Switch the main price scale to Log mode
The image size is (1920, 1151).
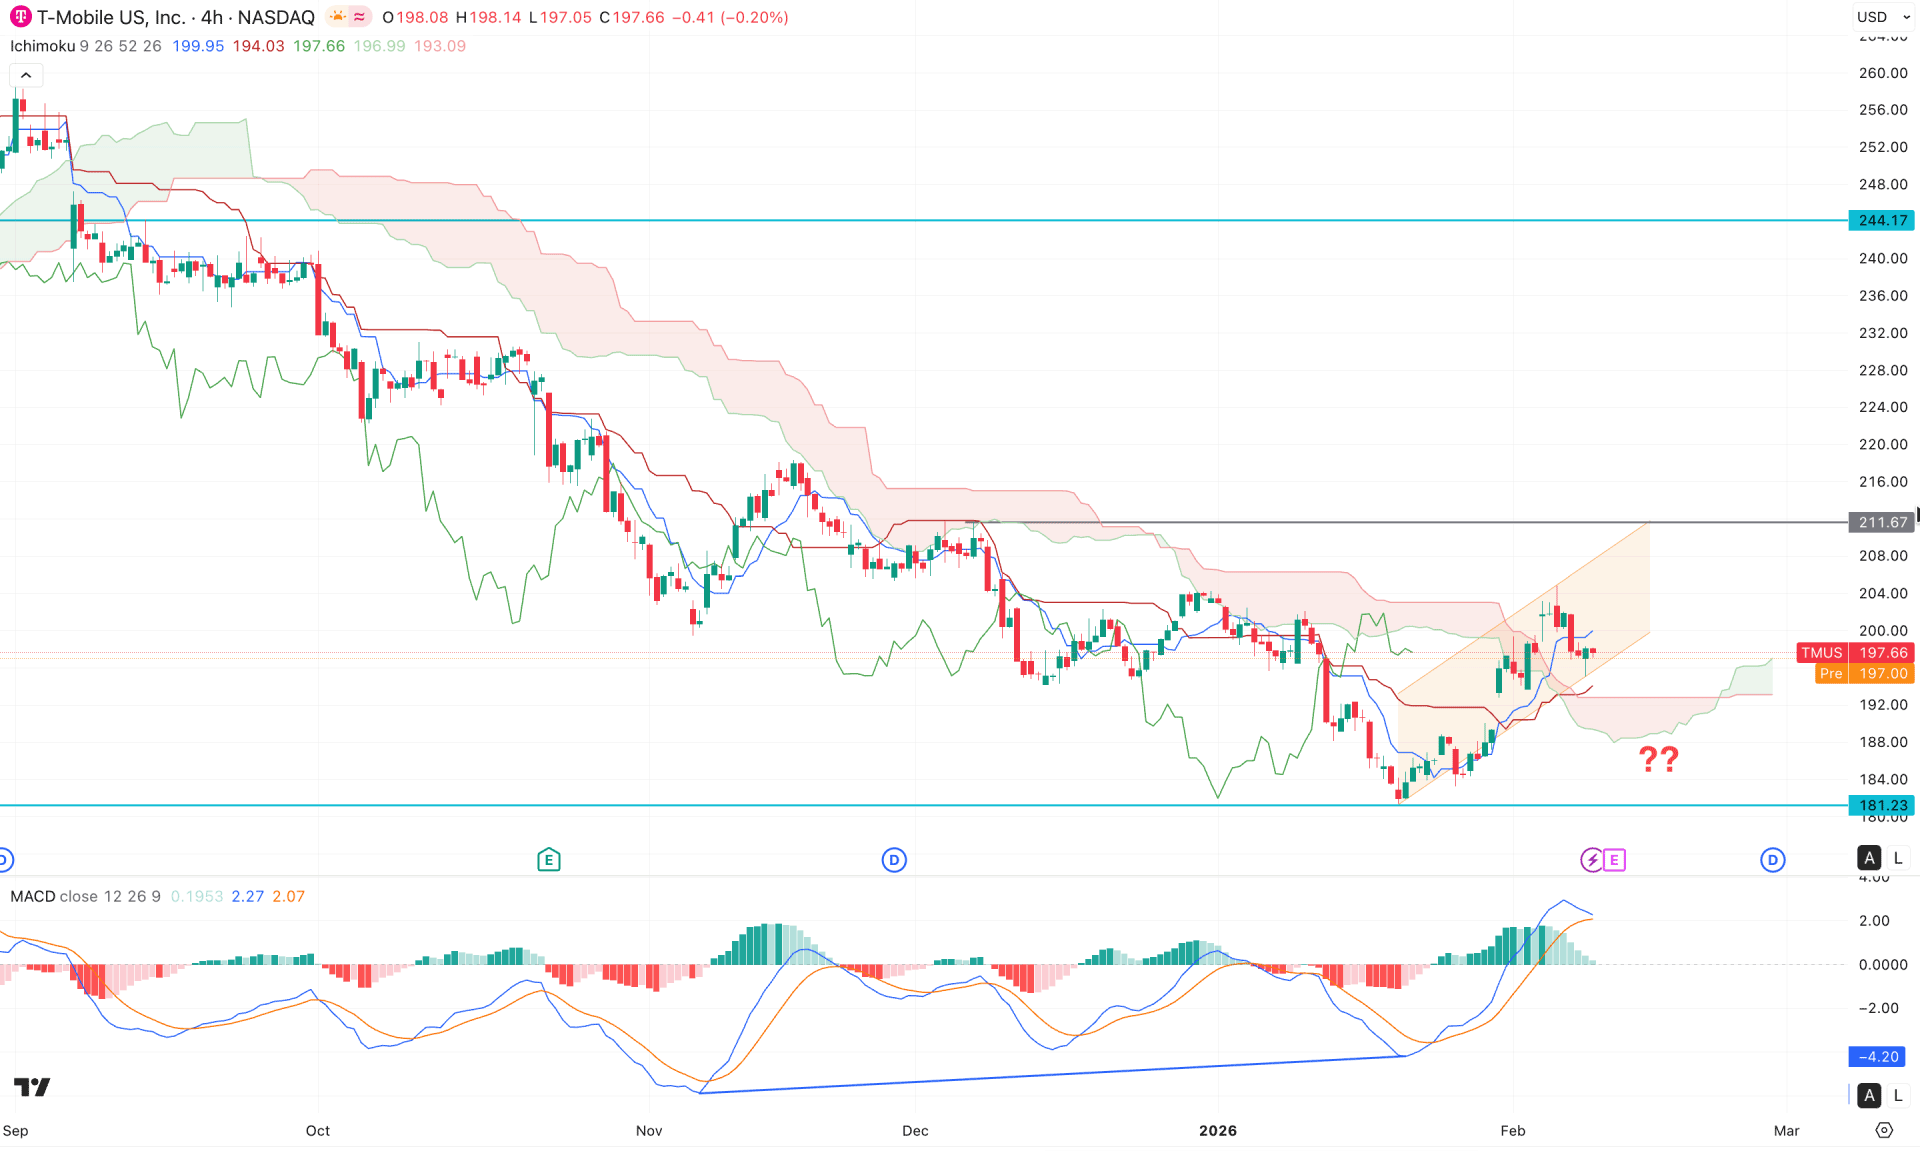pos(1895,858)
